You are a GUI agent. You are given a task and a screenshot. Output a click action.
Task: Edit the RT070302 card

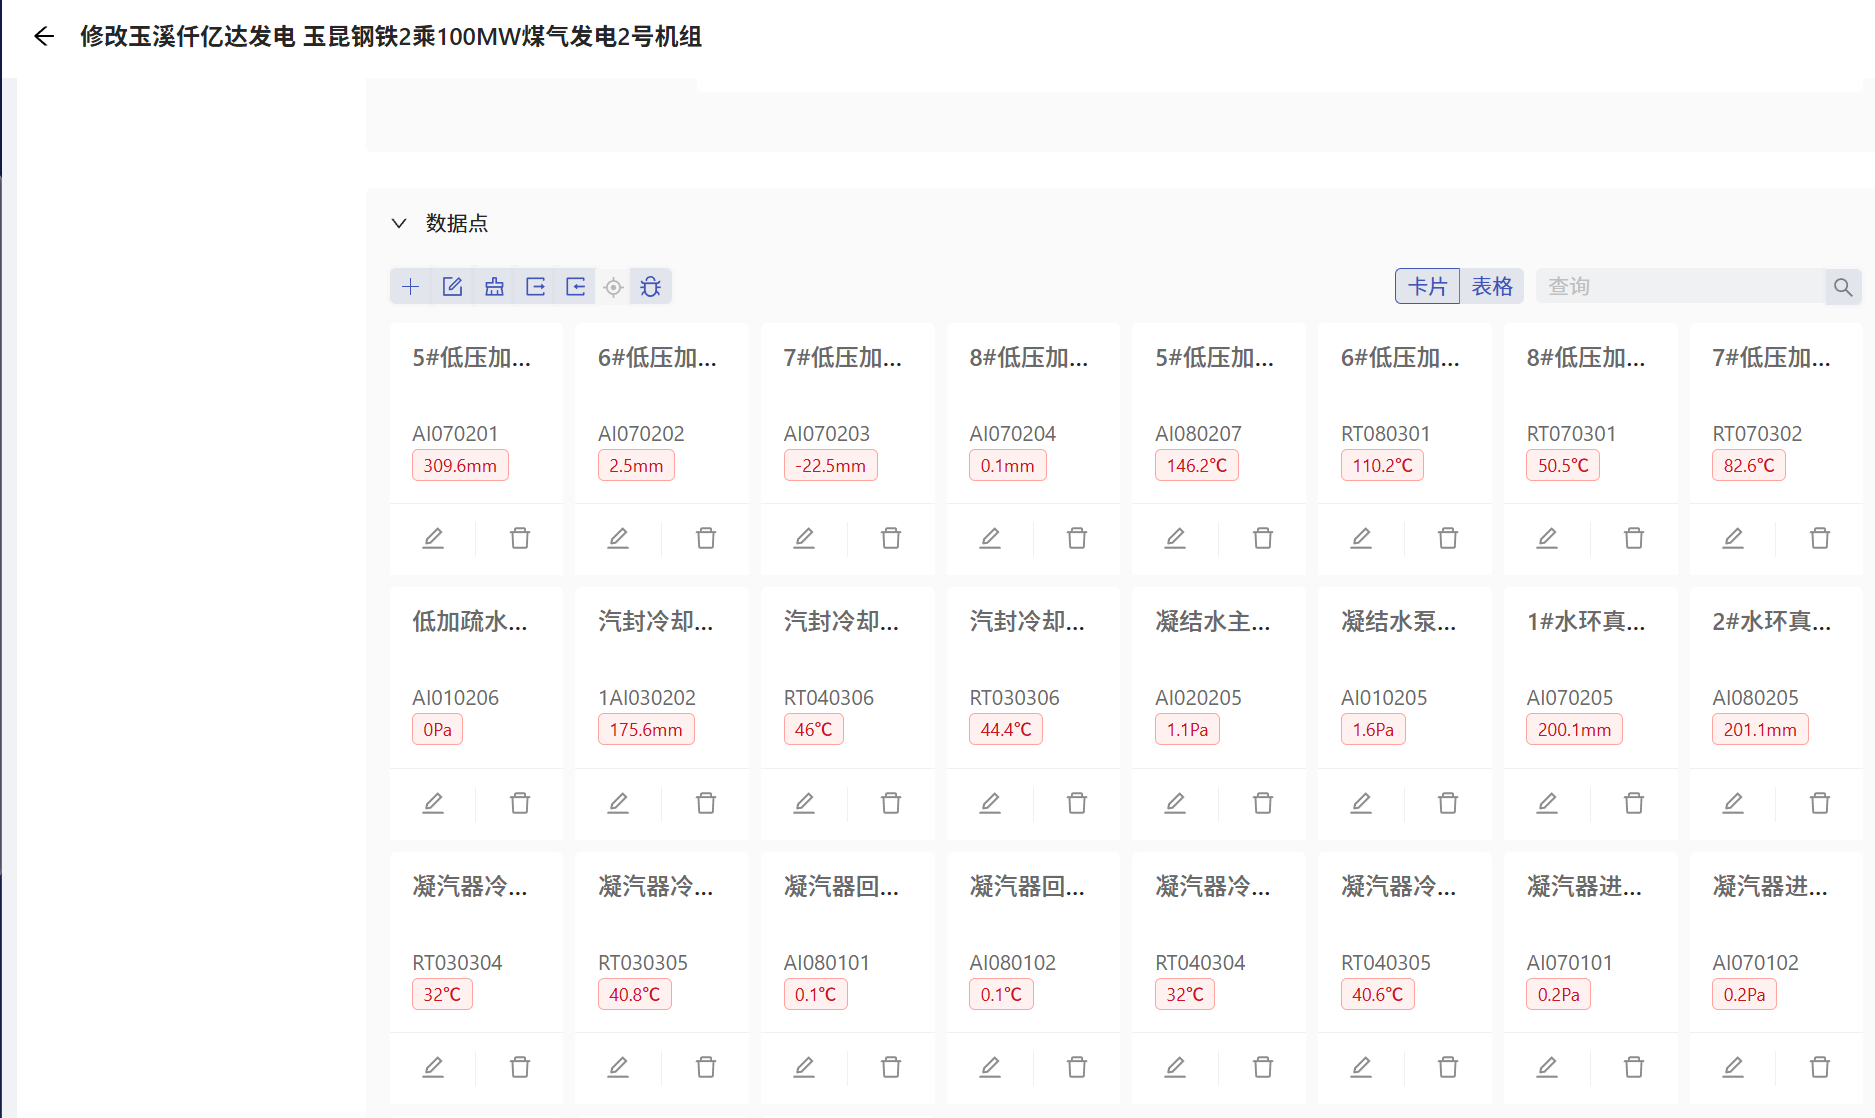click(1733, 538)
